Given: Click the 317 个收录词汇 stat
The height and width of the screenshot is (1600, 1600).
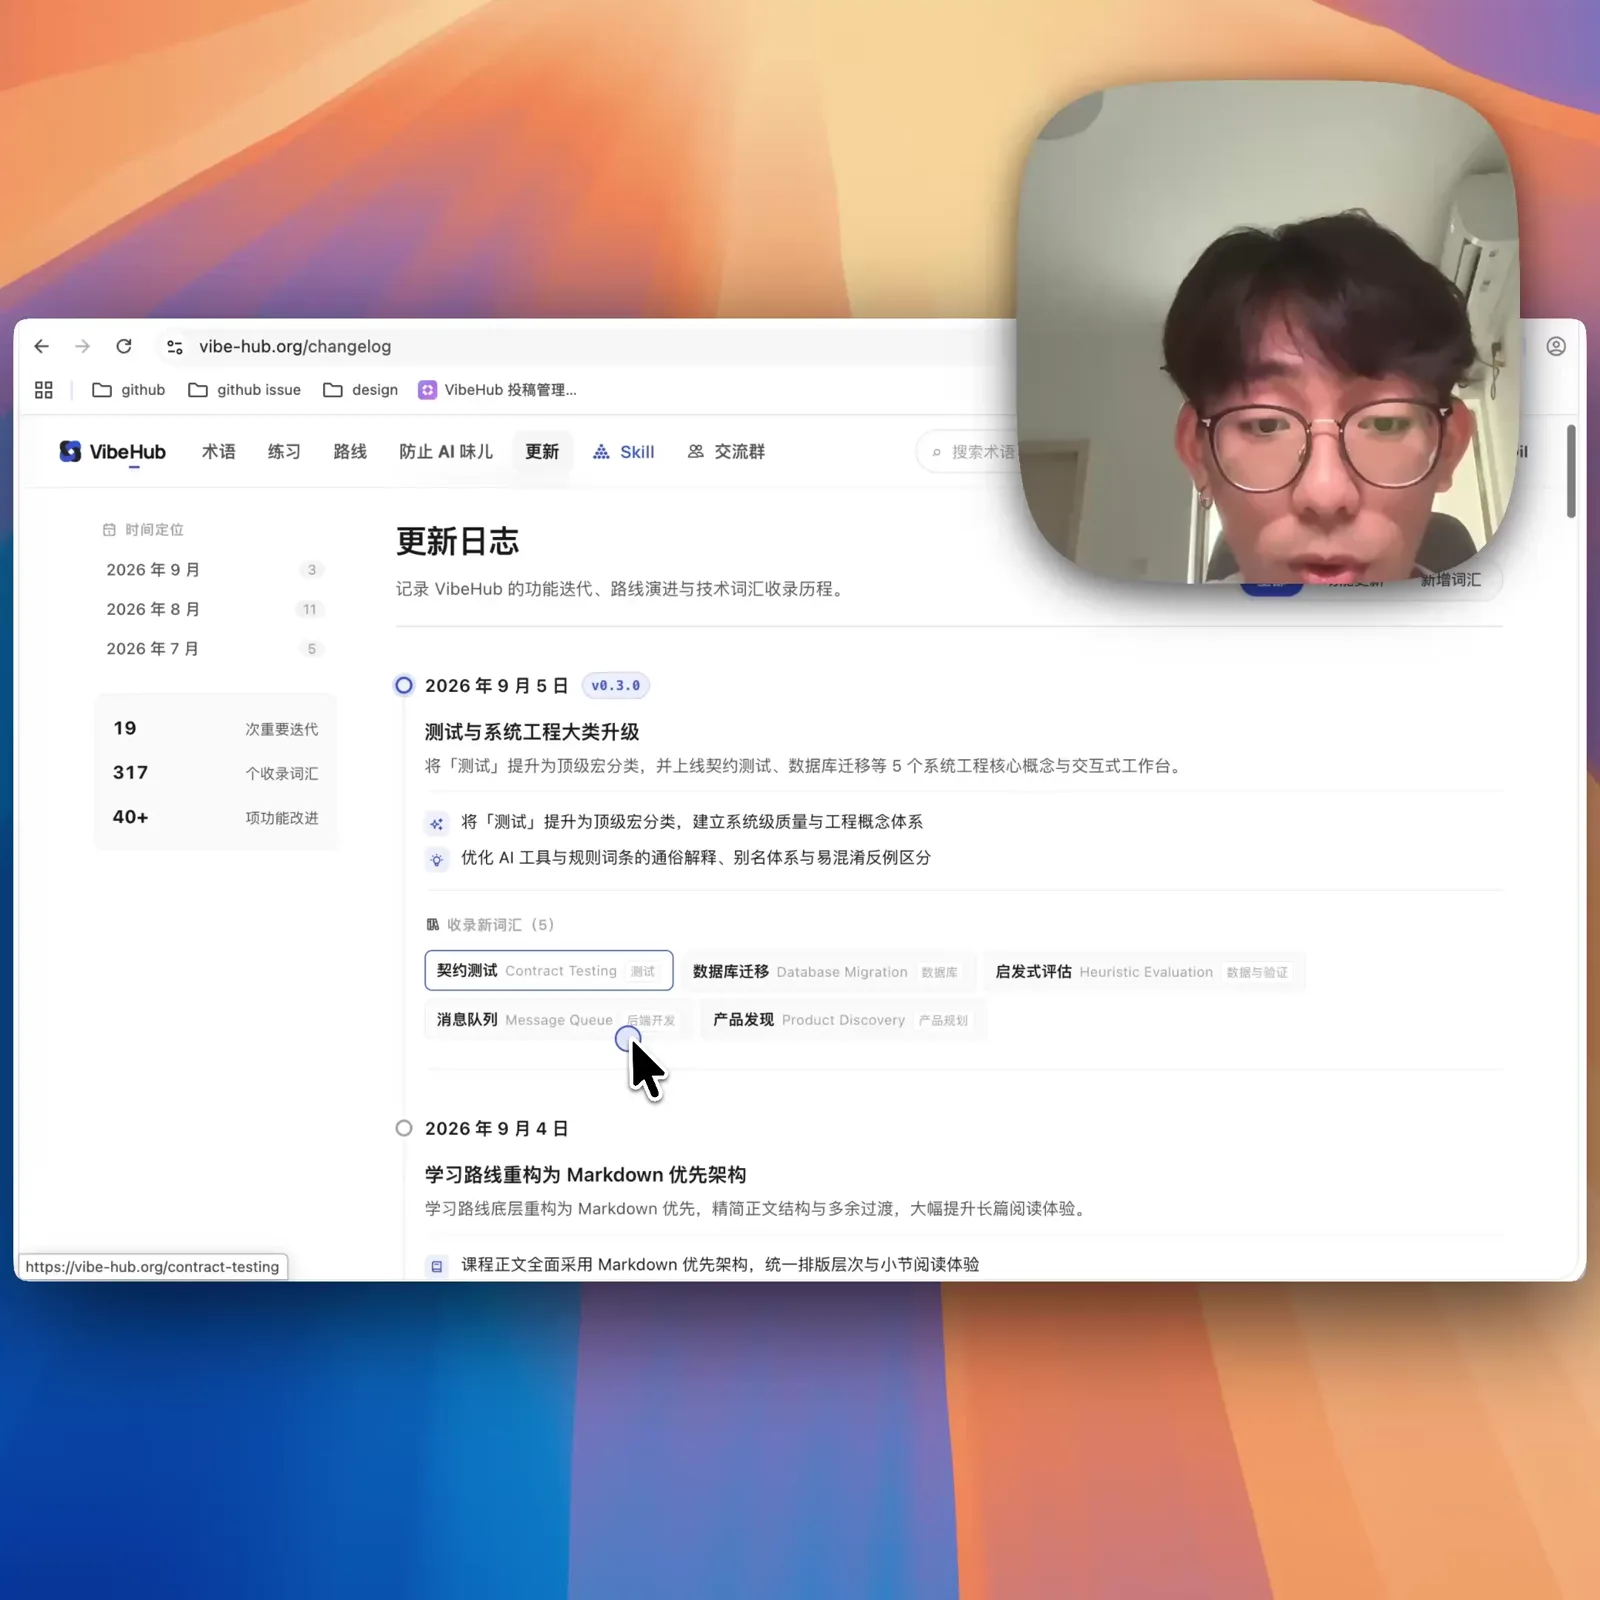Looking at the screenshot, I should [x=216, y=773].
